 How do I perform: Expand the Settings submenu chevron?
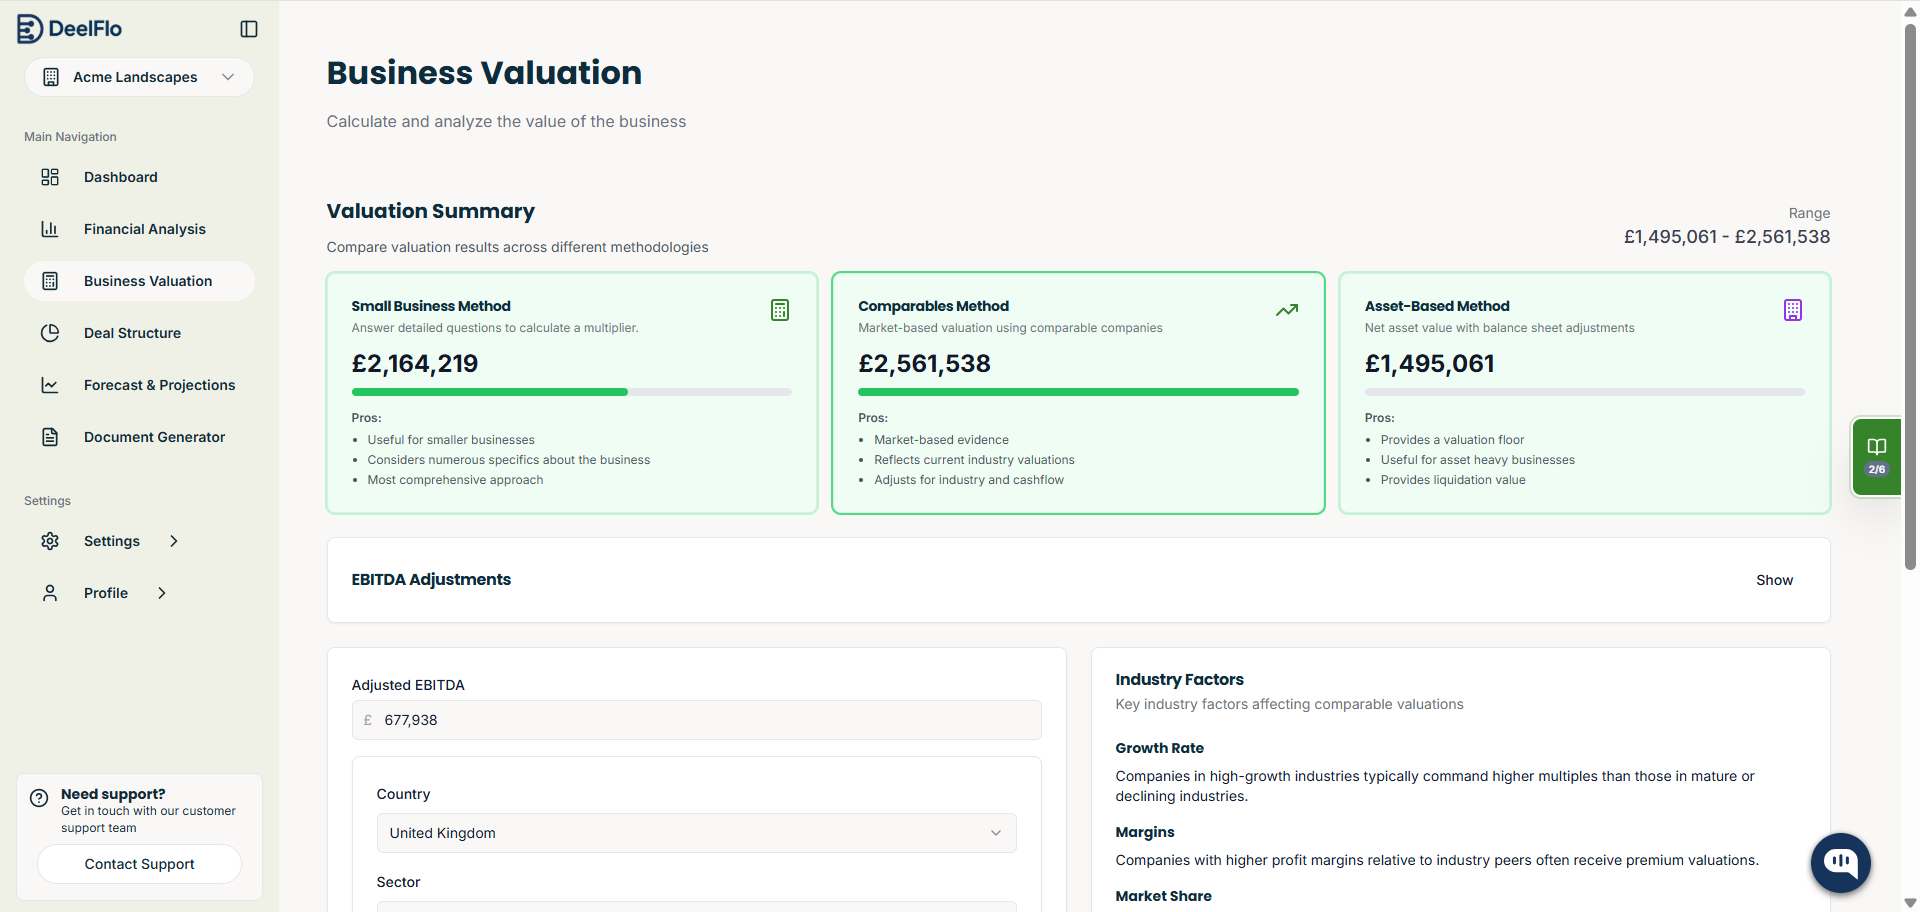pos(174,541)
